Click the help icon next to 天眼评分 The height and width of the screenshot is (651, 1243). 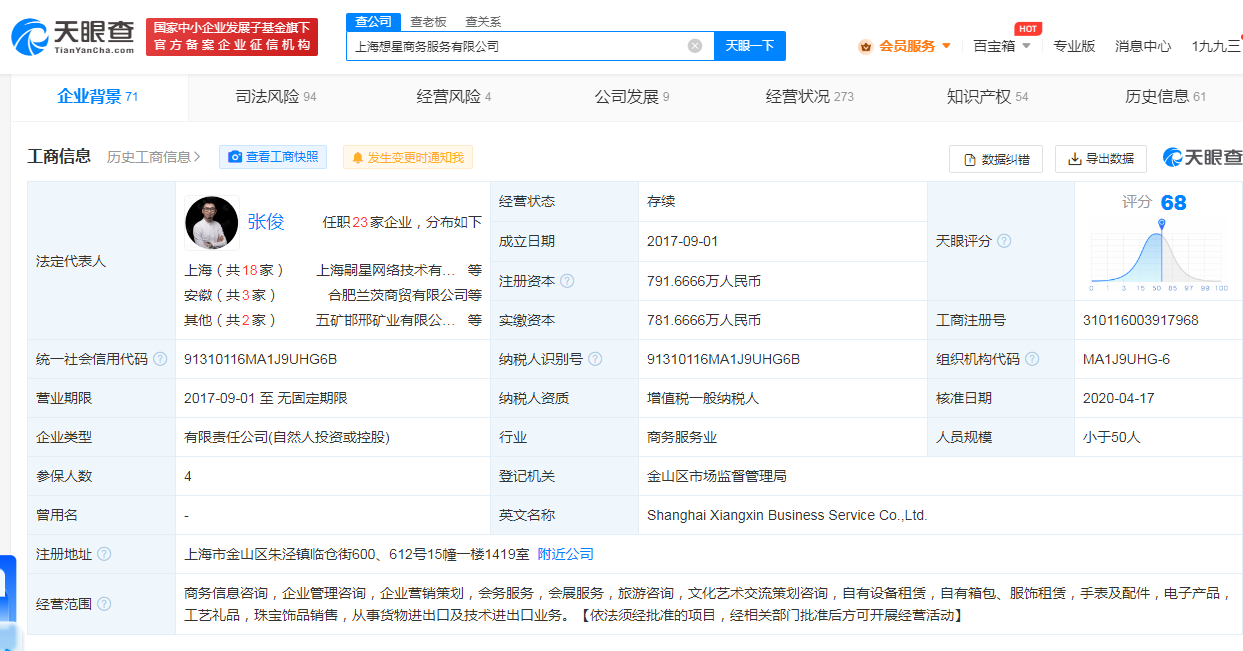(1004, 241)
